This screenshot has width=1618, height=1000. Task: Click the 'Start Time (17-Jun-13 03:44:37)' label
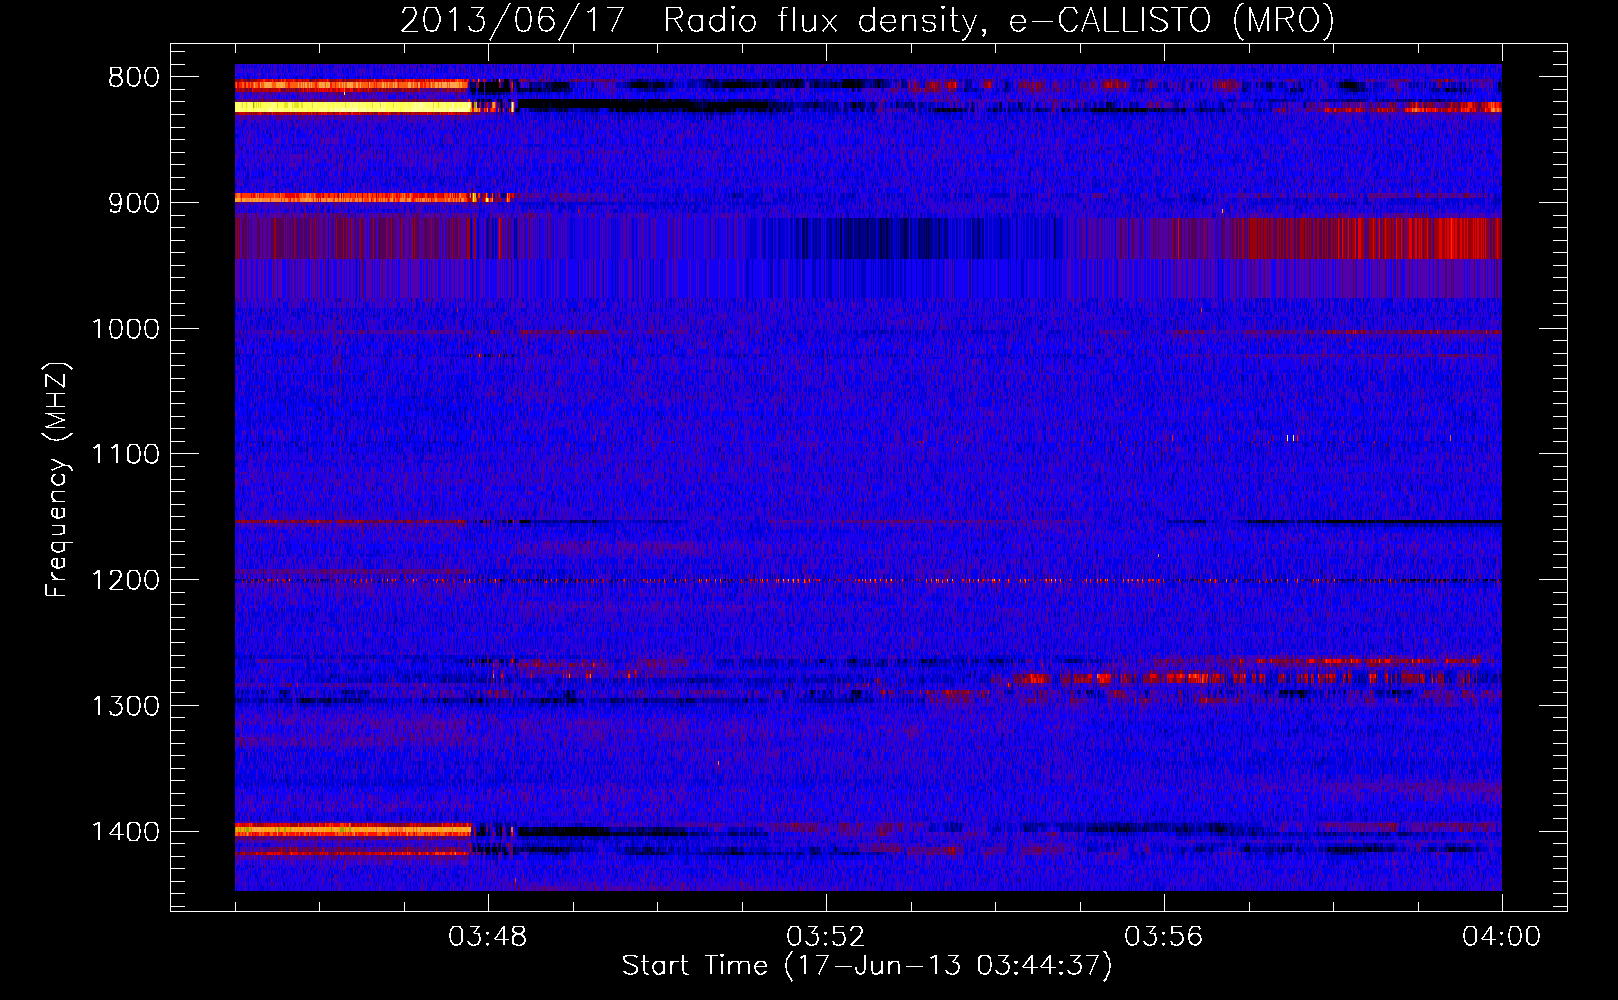point(867,966)
